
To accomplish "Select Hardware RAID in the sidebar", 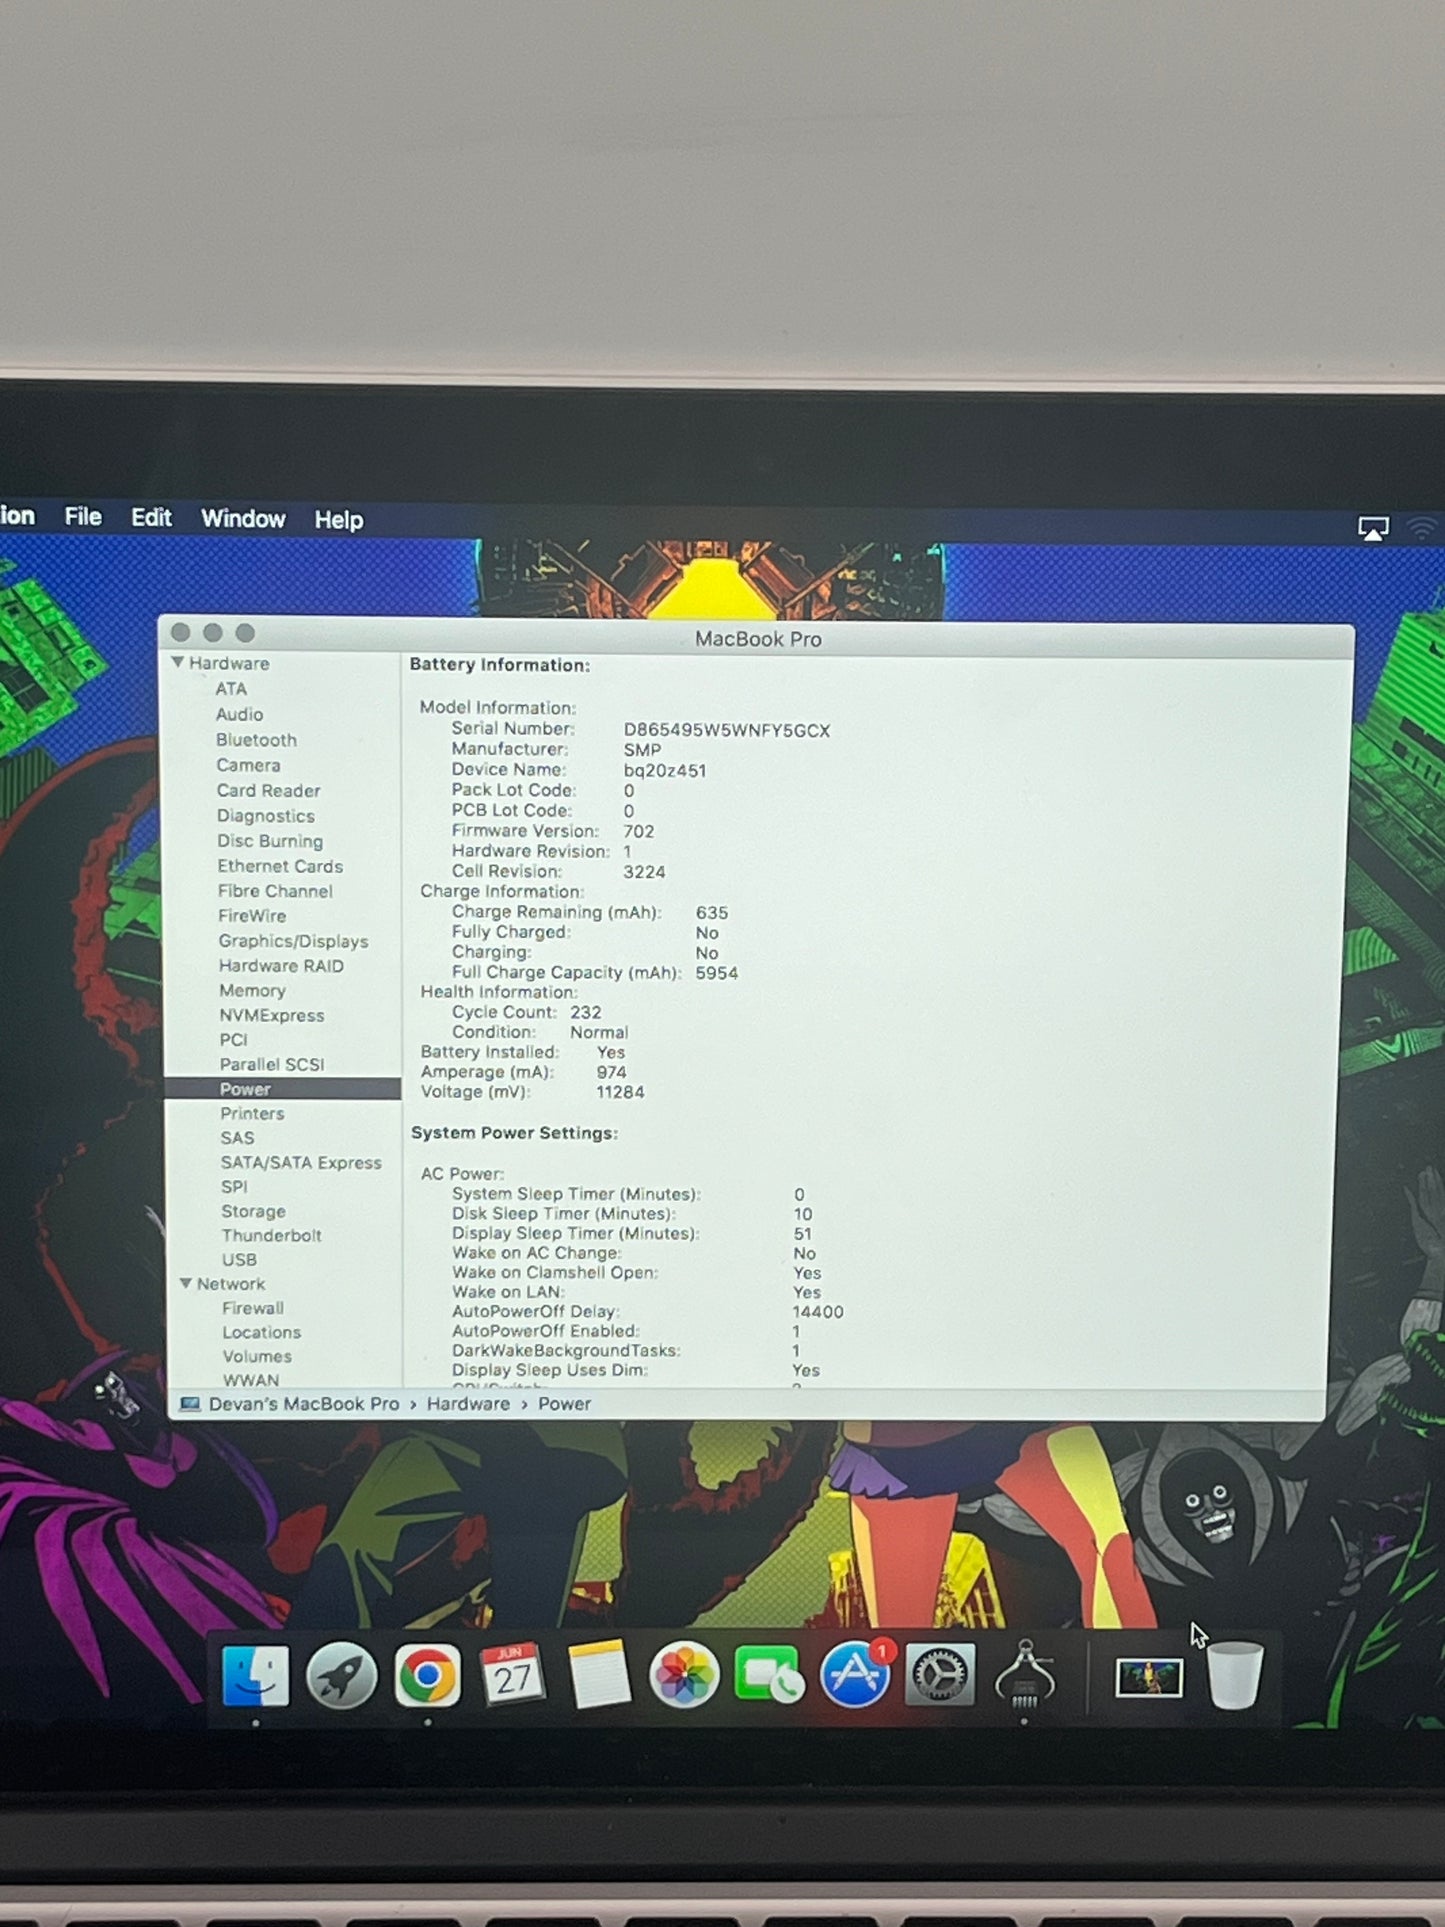I will [x=281, y=966].
